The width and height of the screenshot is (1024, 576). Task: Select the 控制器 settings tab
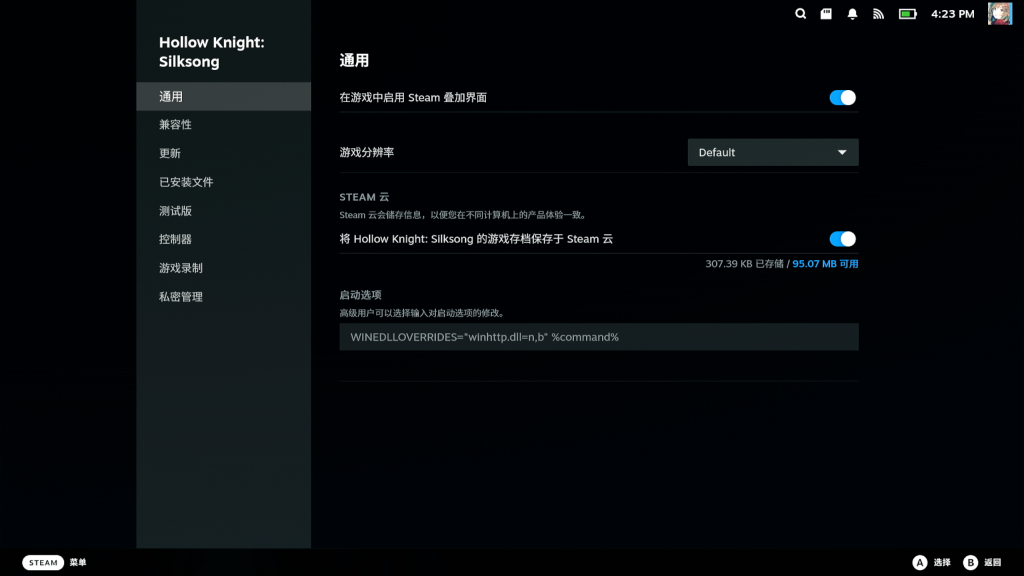tap(176, 239)
